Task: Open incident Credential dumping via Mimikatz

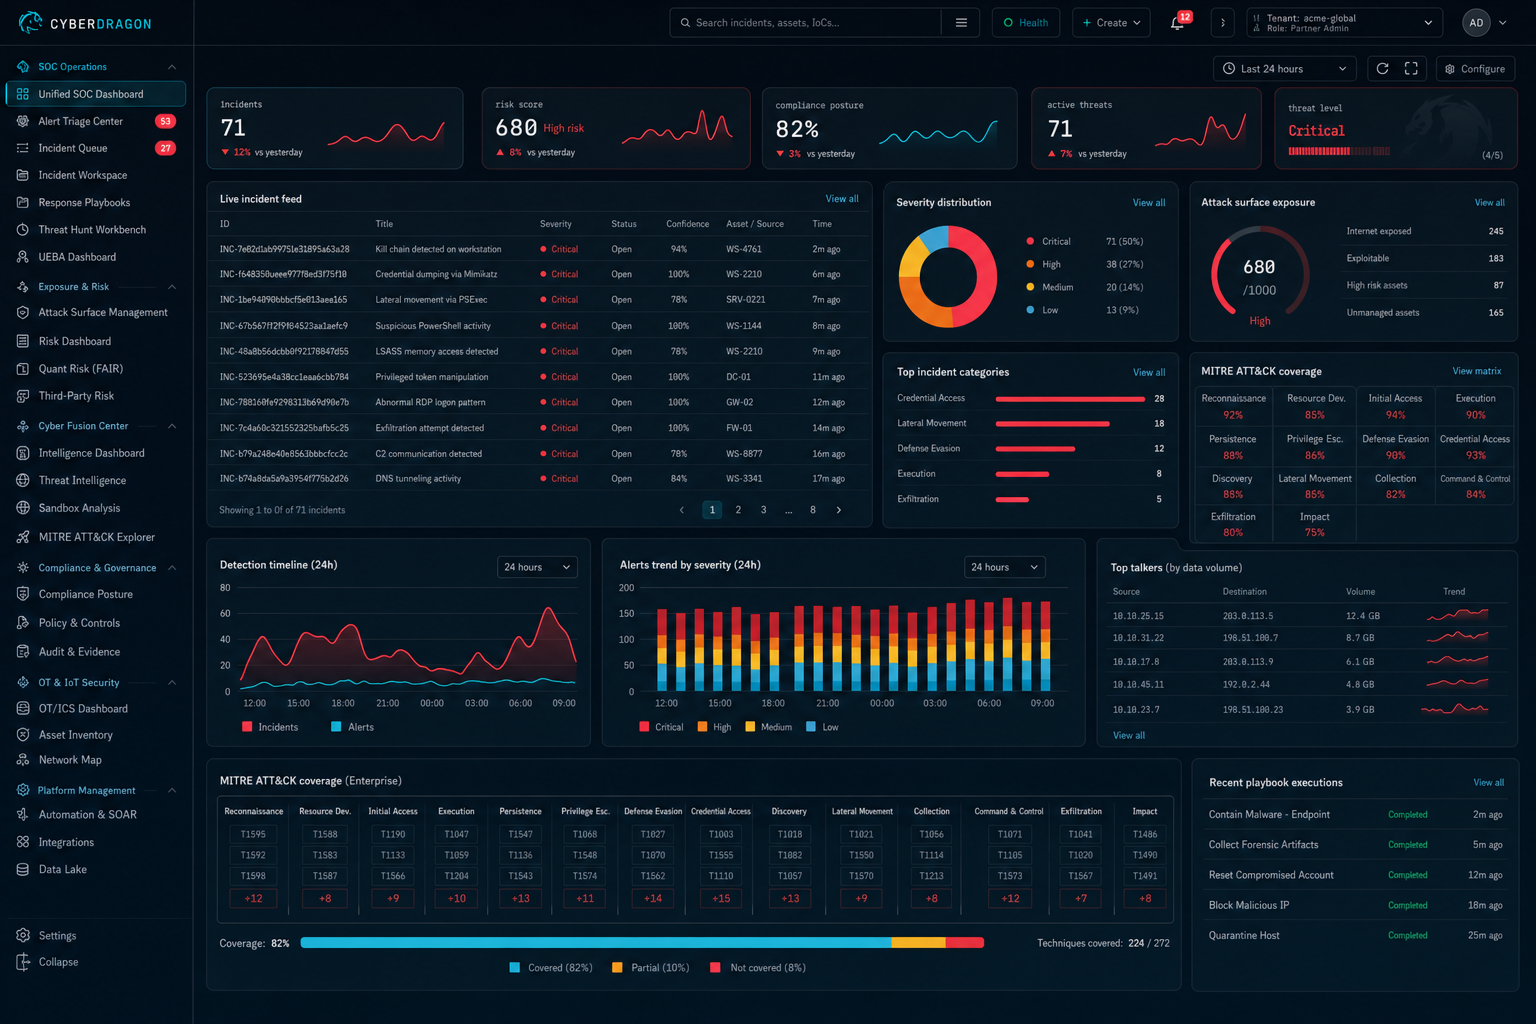Action: coord(540,274)
